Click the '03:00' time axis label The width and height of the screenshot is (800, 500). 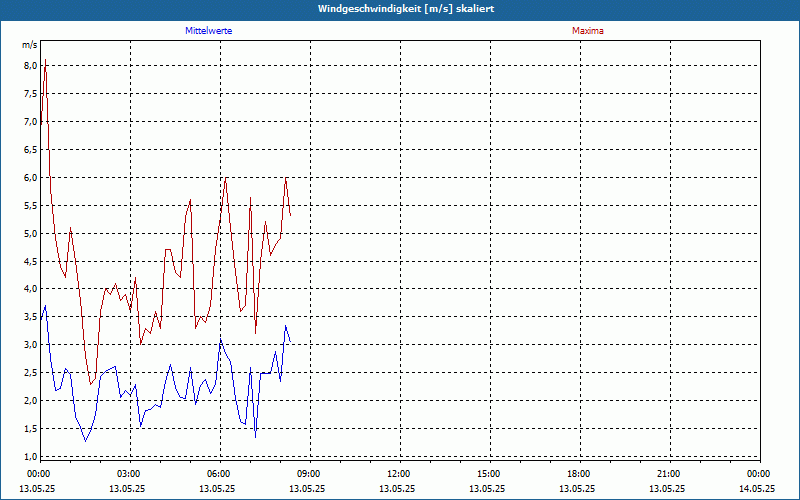click(x=127, y=474)
